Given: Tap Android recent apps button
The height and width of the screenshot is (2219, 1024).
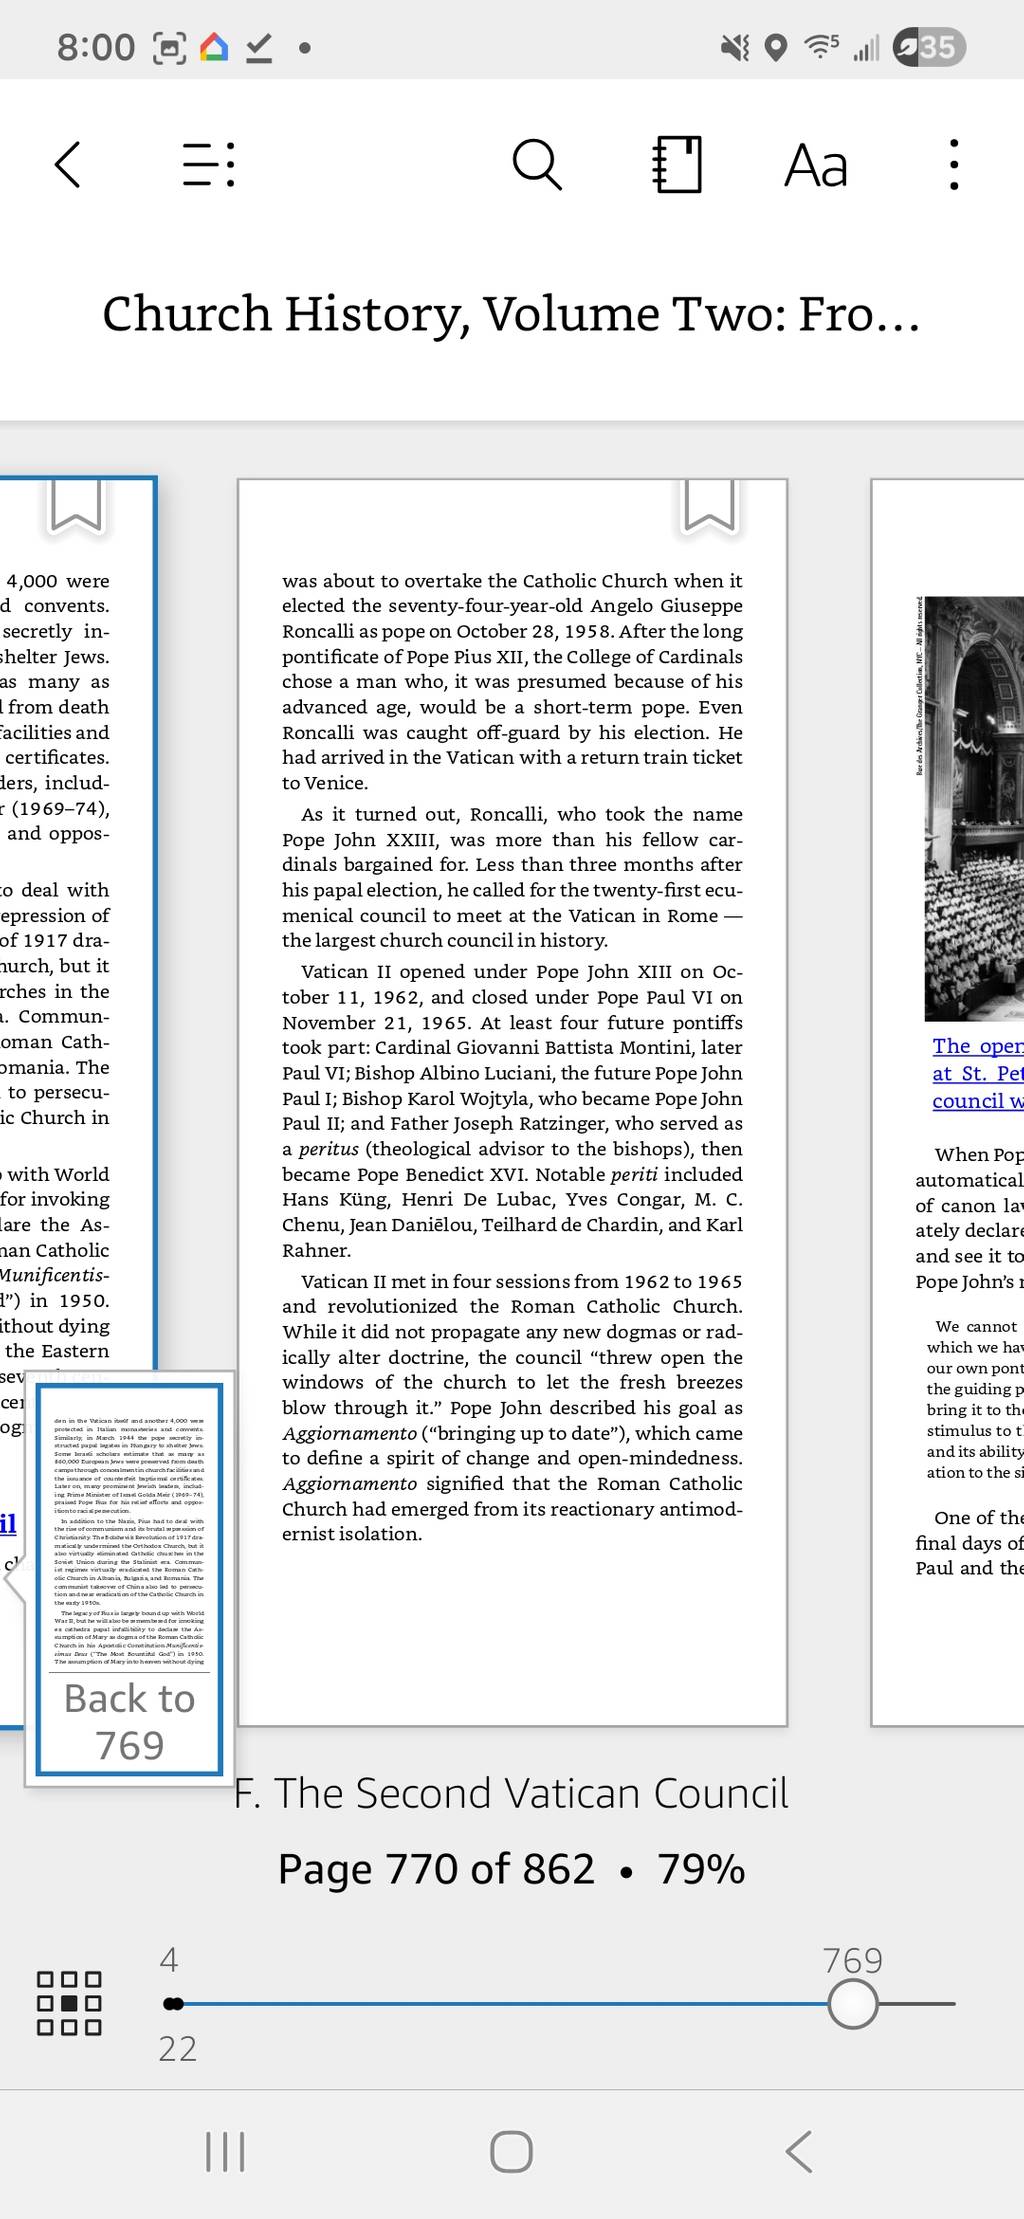Looking at the screenshot, I should pos(225,2151).
